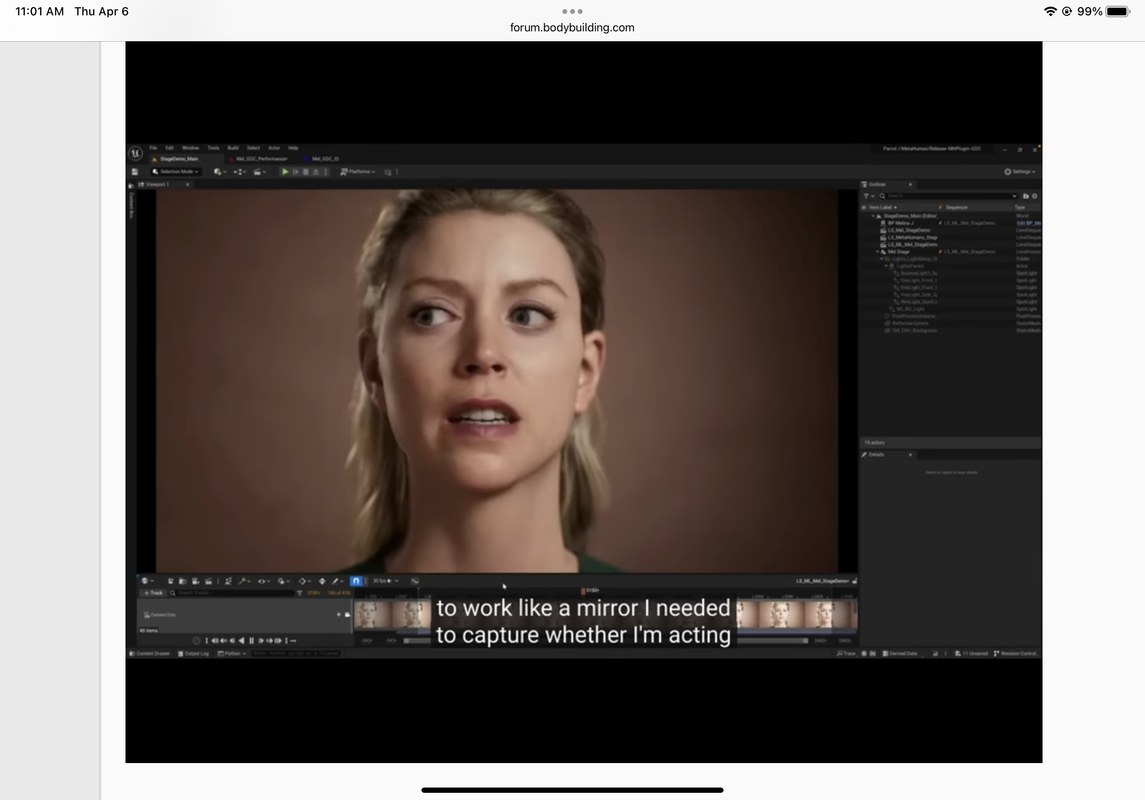Click the Stop square in play toolbar
1145x800 pixels.
click(306, 172)
